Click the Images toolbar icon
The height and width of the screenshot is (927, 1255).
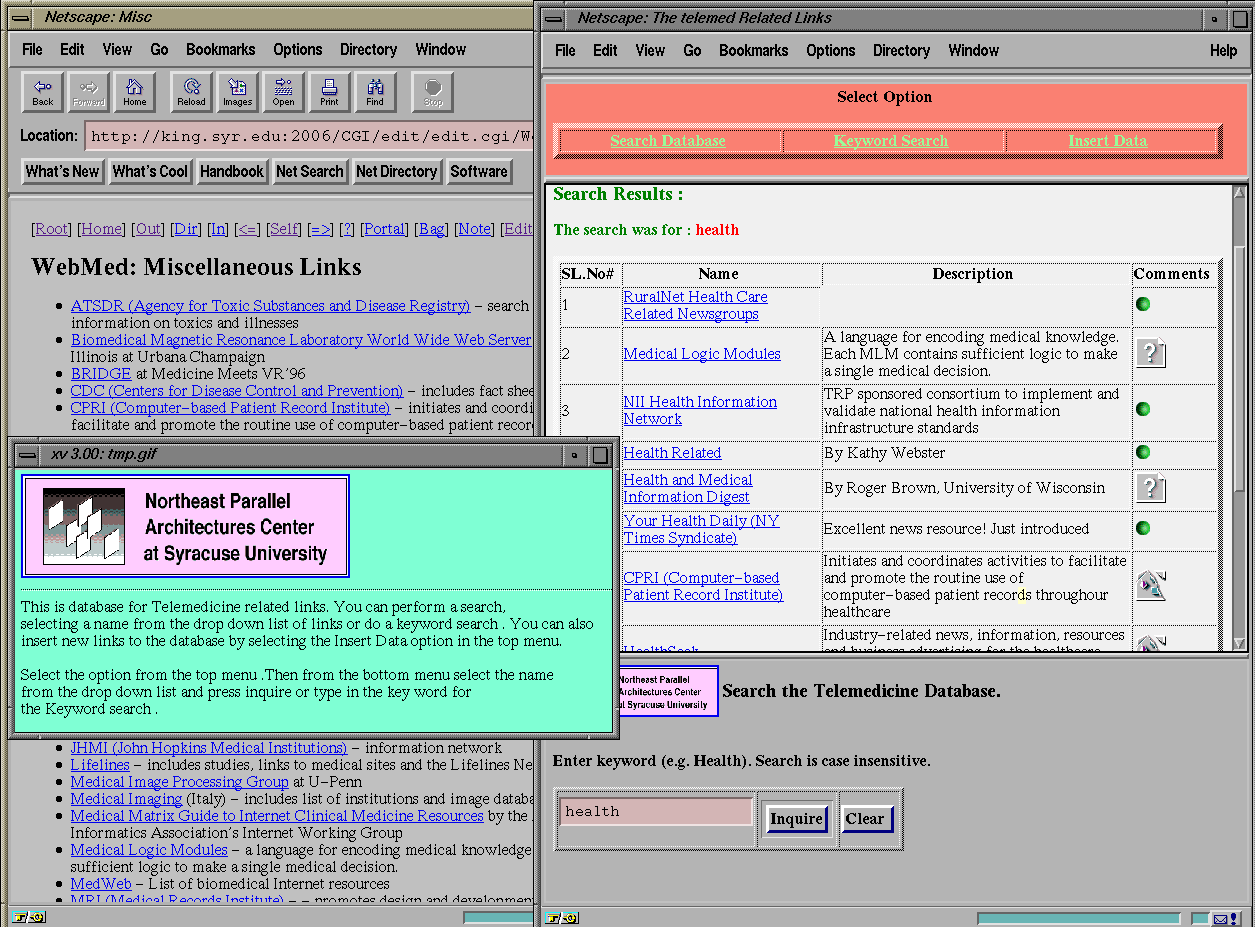[237, 92]
